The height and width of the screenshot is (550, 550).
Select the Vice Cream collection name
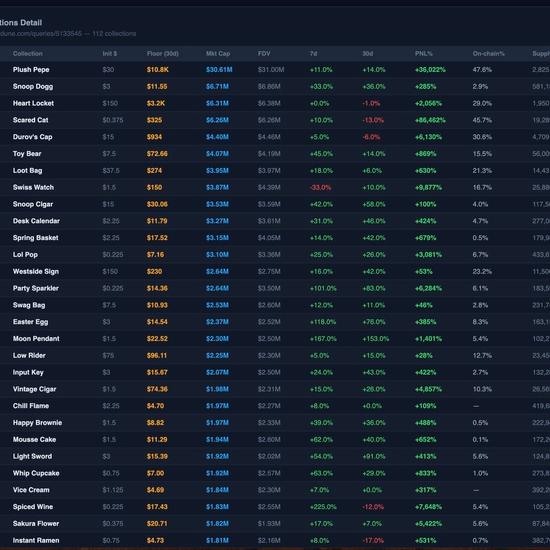coord(31,491)
